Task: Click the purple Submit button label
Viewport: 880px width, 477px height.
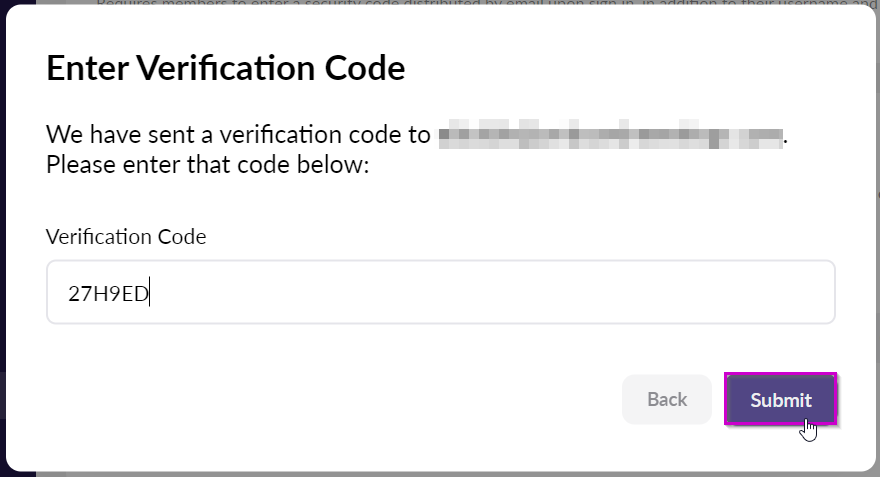Action: pos(781,400)
